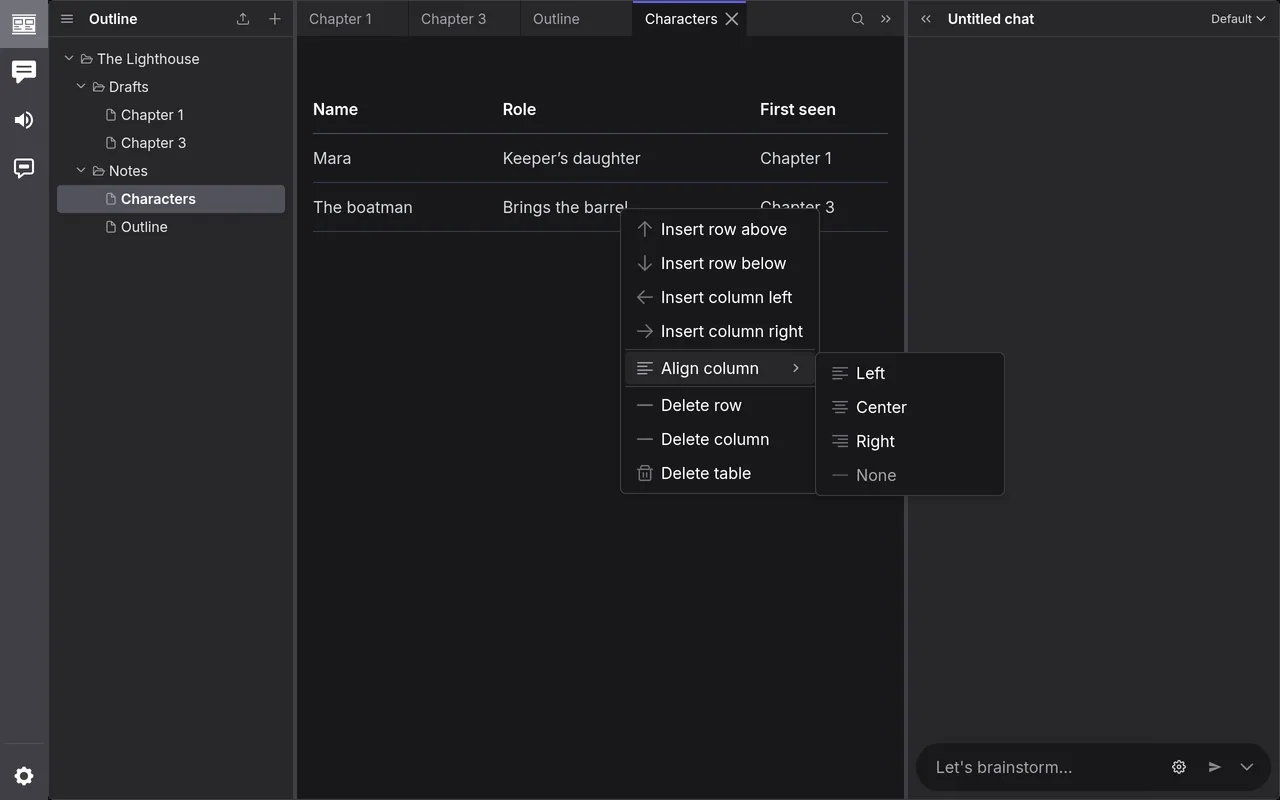Align column Left
1280x800 pixels.
coord(910,373)
